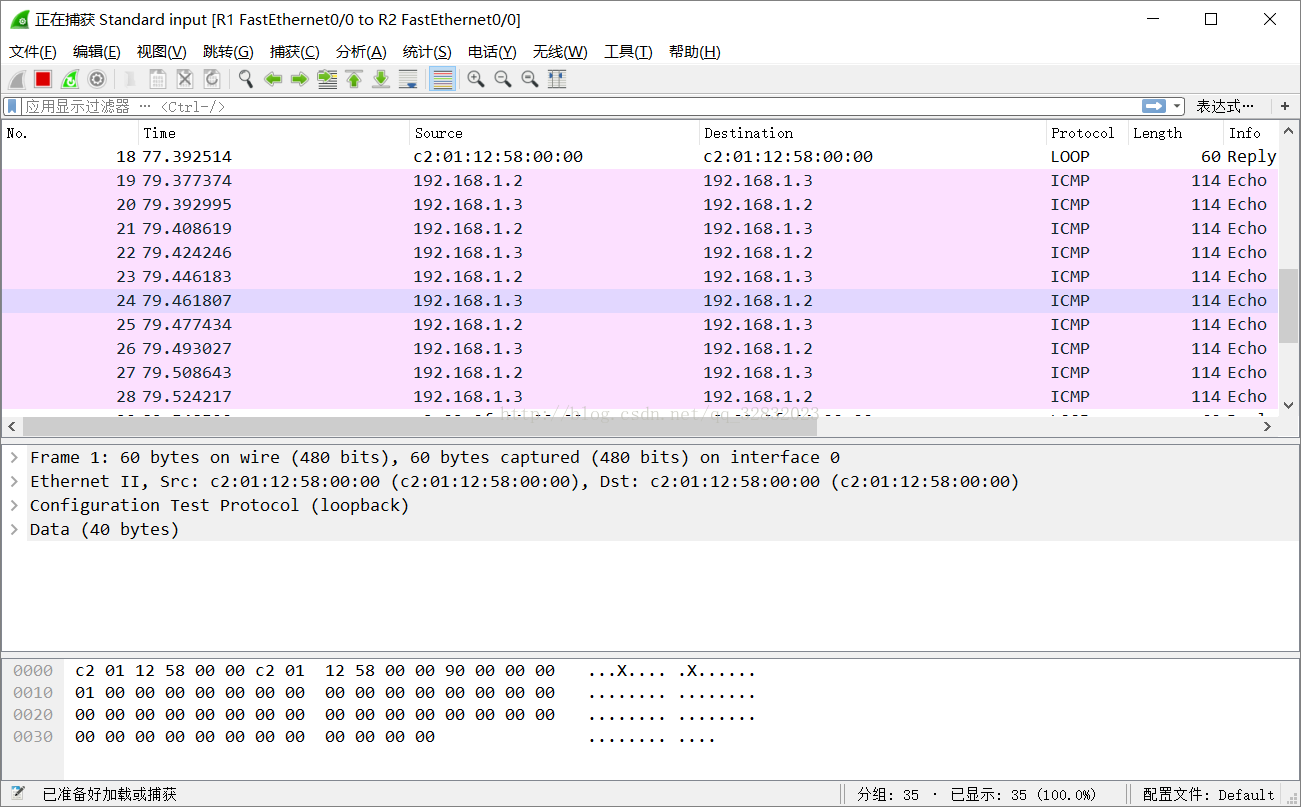Zoom out main window text
The image size is (1301, 807).
[x=503, y=79]
